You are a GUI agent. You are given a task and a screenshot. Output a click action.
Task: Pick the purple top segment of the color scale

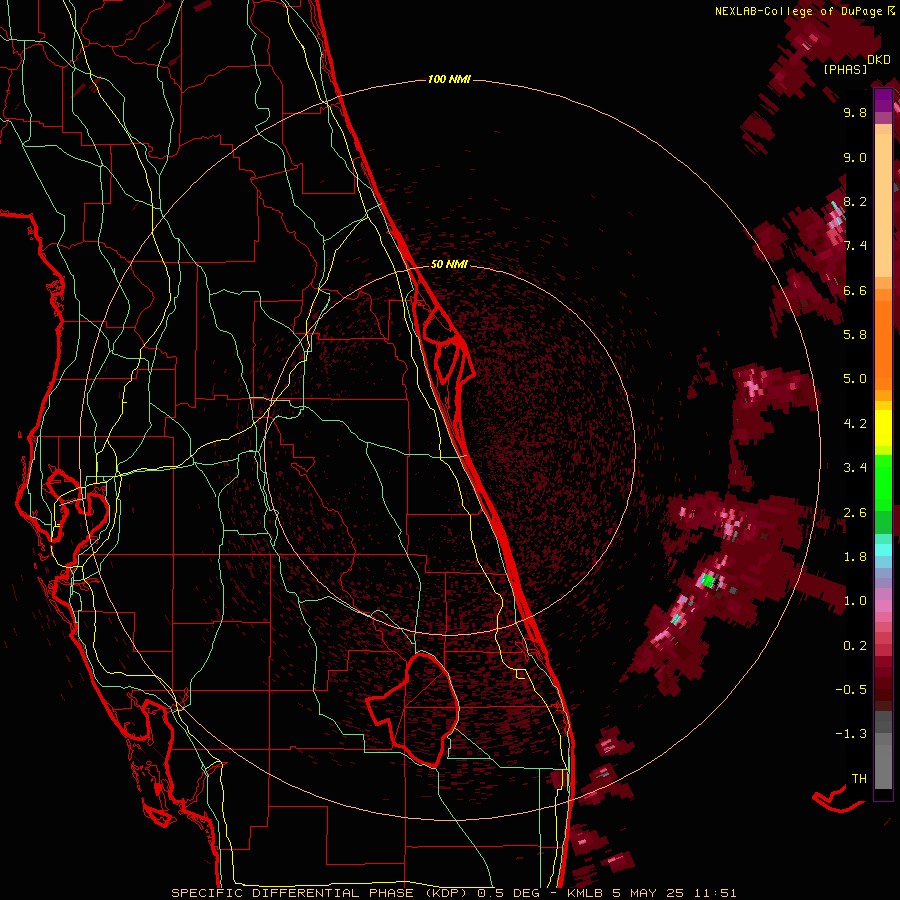[x=883, y=100]
